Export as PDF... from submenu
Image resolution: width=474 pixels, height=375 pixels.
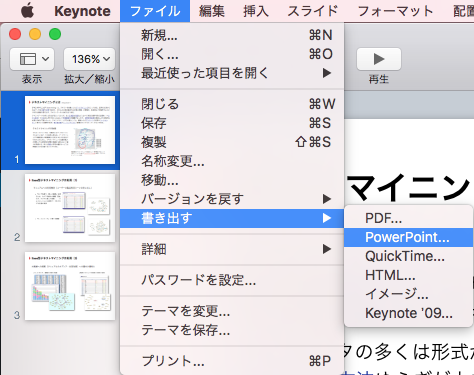point(408,218)
